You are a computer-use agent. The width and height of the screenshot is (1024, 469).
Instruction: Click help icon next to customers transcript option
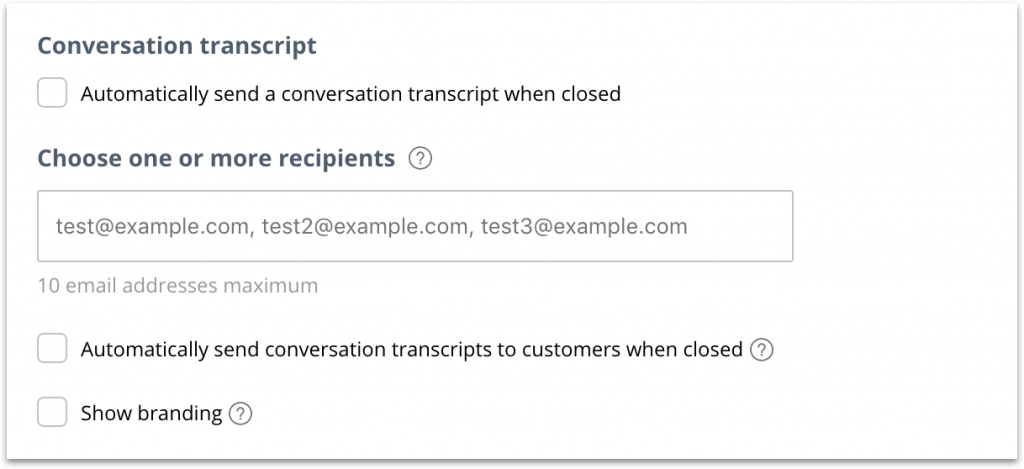pos(761,350)
